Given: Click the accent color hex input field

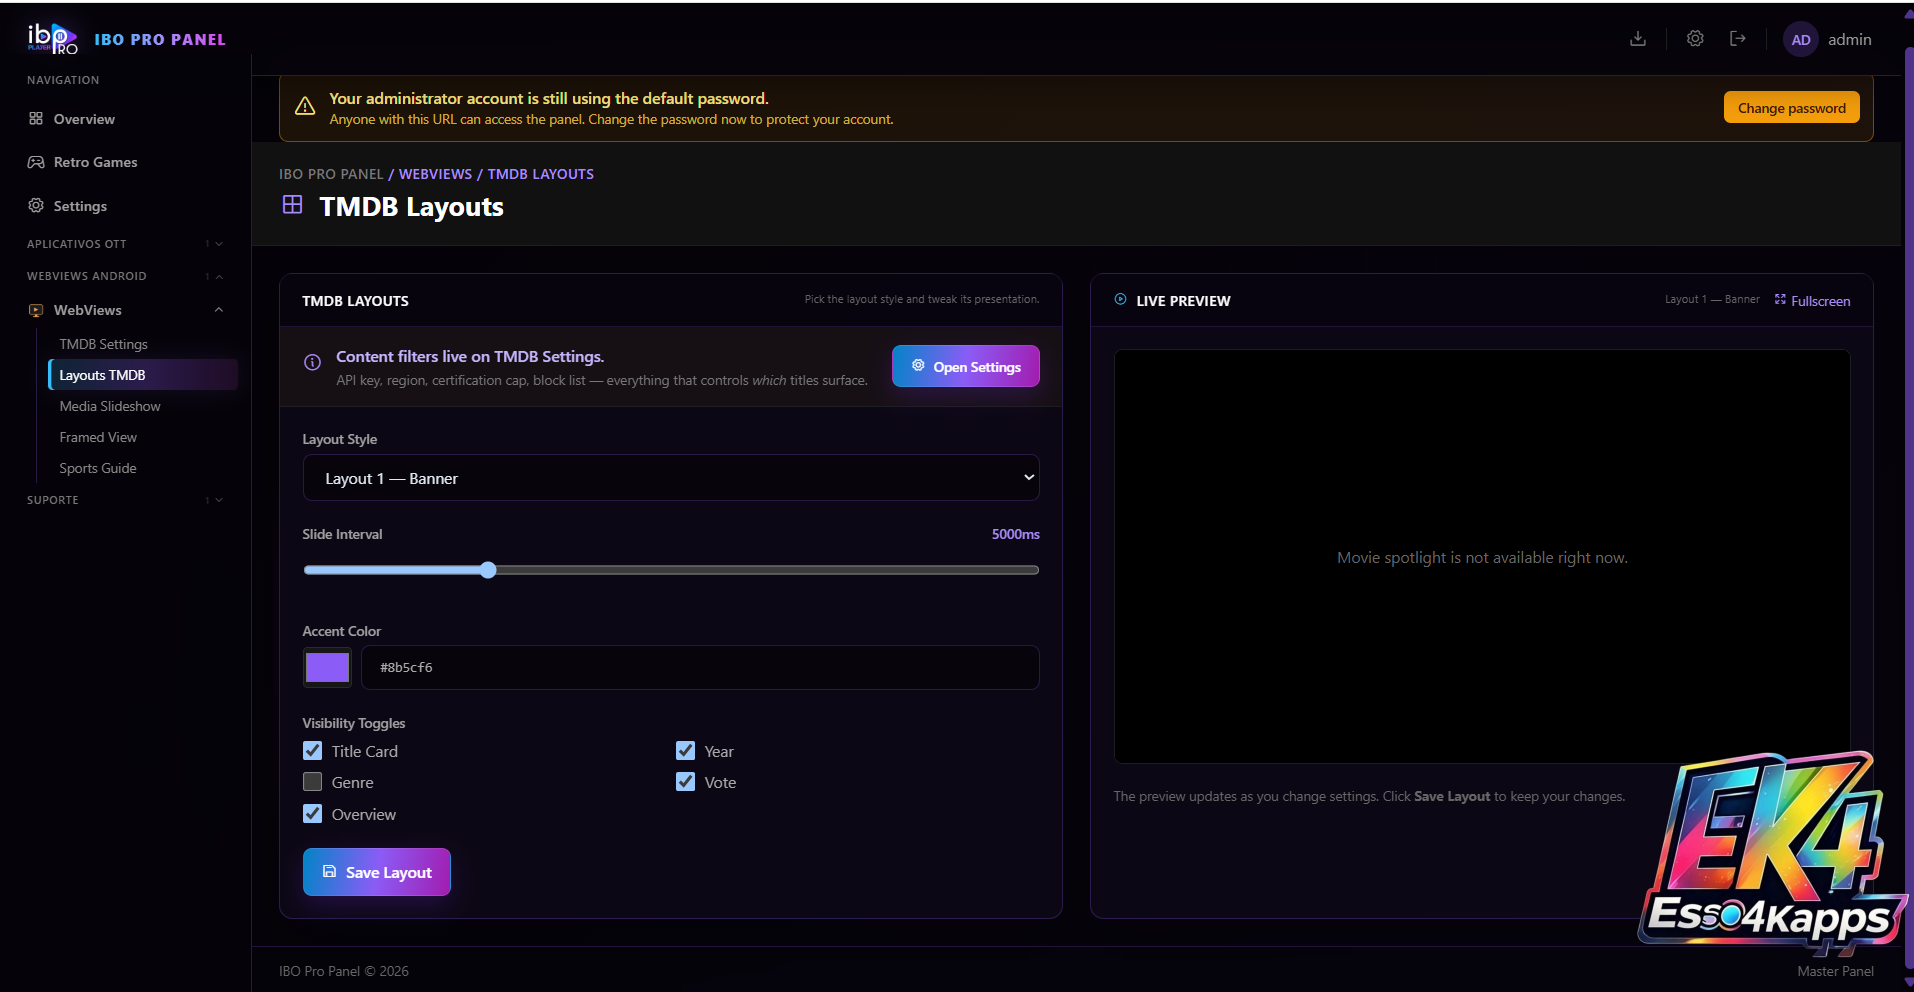Looking at the screenshot, I should (700, 667).
